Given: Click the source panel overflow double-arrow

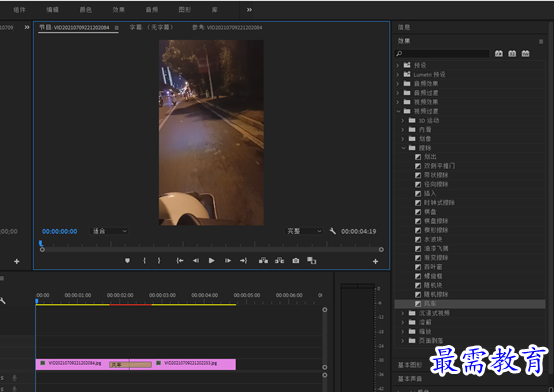Looking at the screenshot, I should 27,27.
